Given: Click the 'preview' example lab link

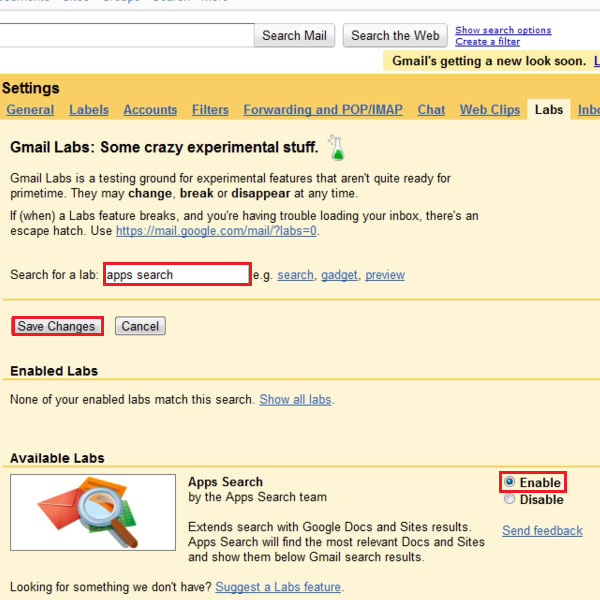Looking at the screenshot, I should coord(385,275).
